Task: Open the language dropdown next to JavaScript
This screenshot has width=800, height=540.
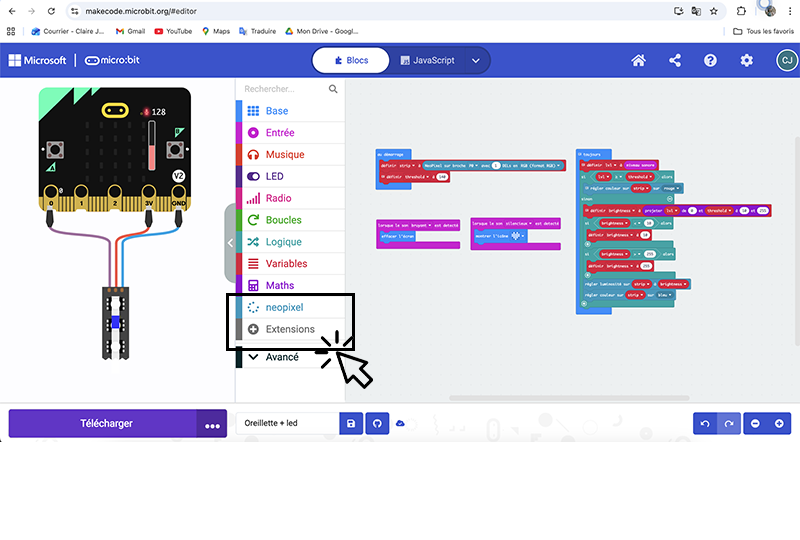Action: pos(476,60)
